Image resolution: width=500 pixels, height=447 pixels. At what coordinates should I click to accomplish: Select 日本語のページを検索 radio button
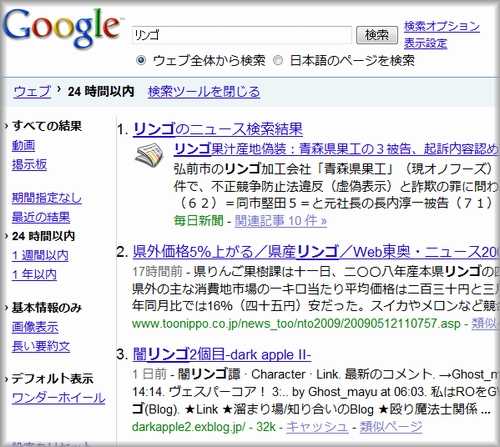(278, 60)
